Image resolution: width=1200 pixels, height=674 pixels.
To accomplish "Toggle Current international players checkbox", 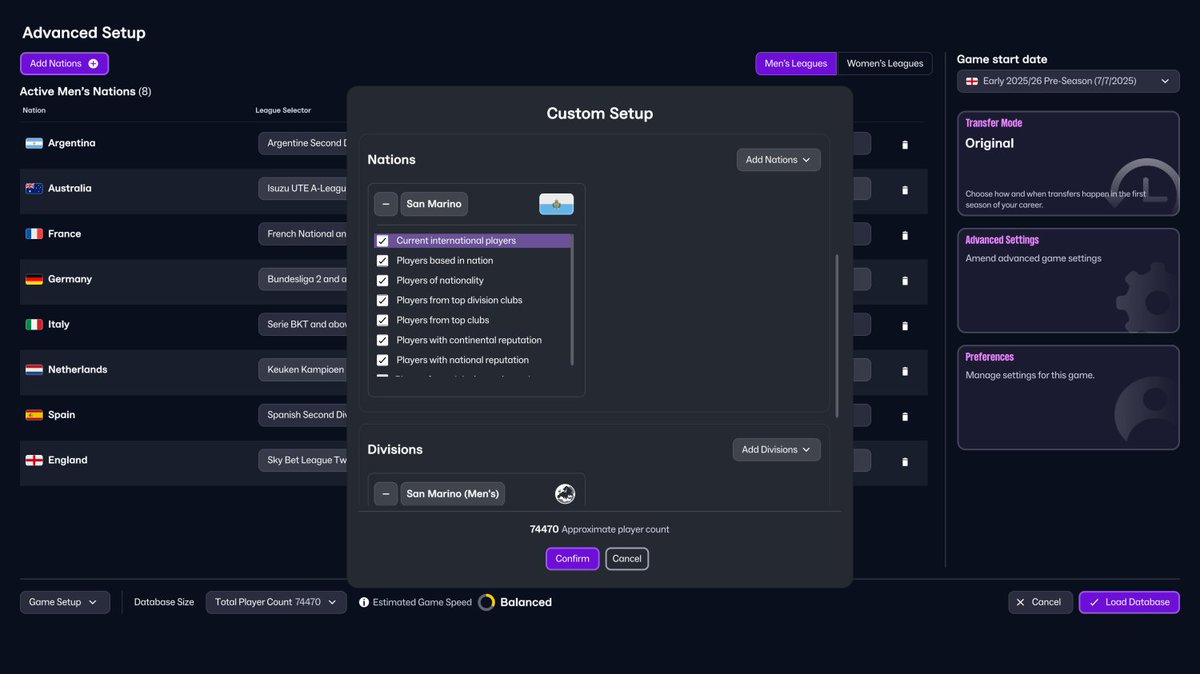I will click(x=382, y=241).
